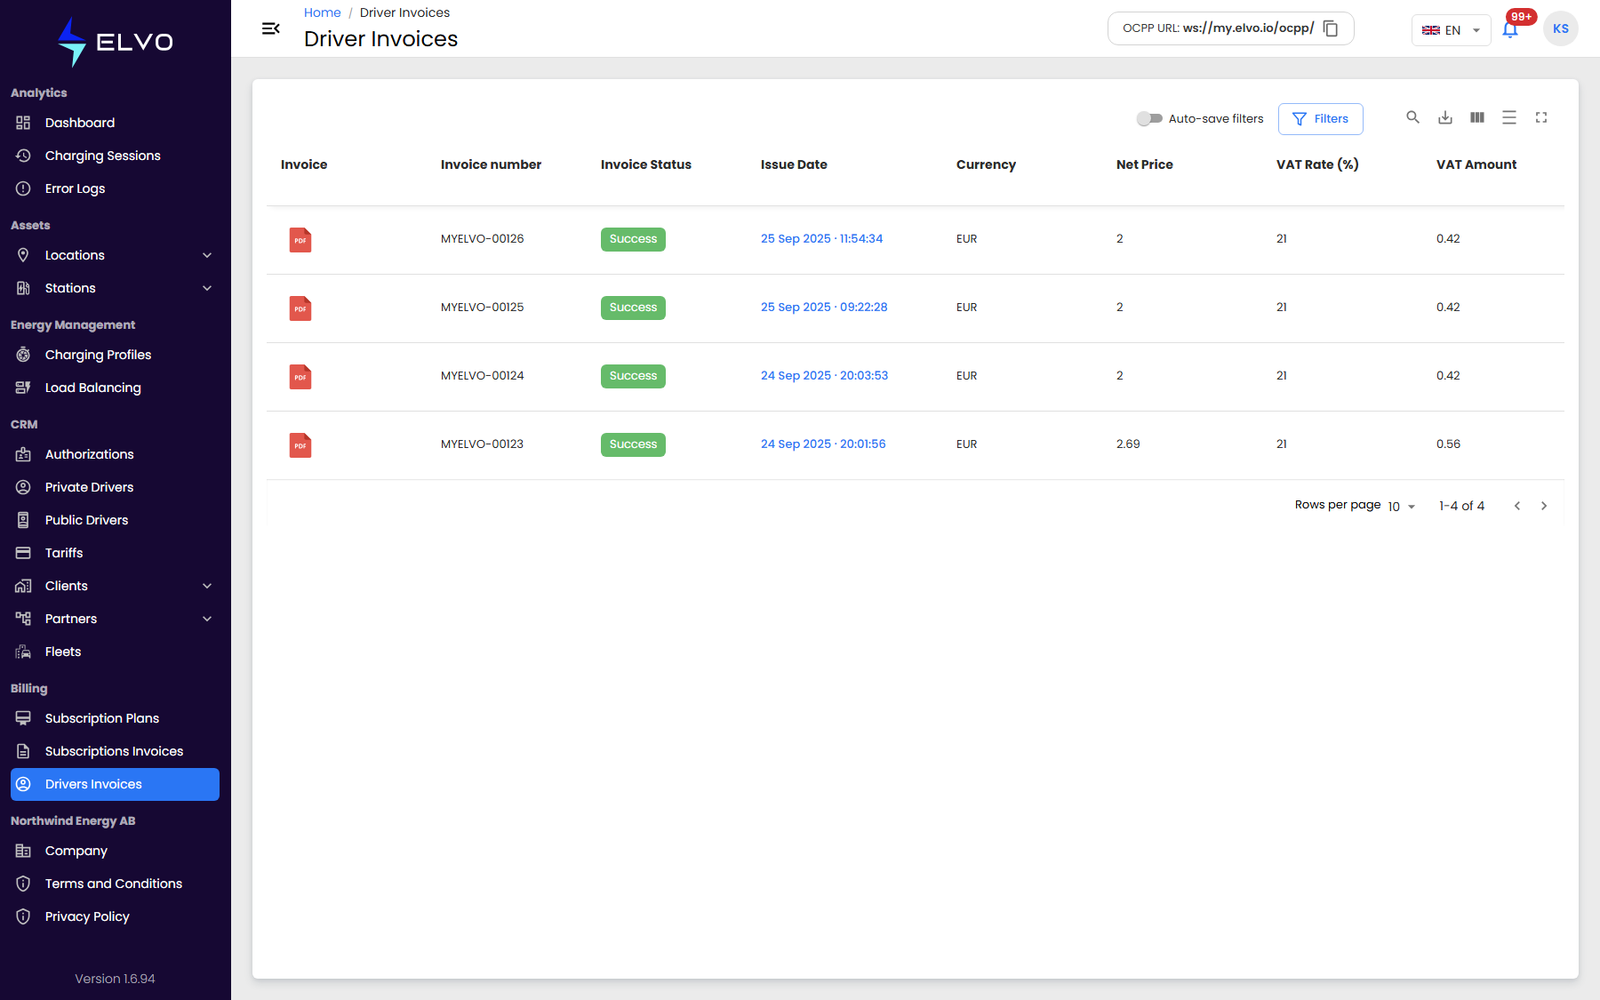Open the Filters button

[1320, 119]
